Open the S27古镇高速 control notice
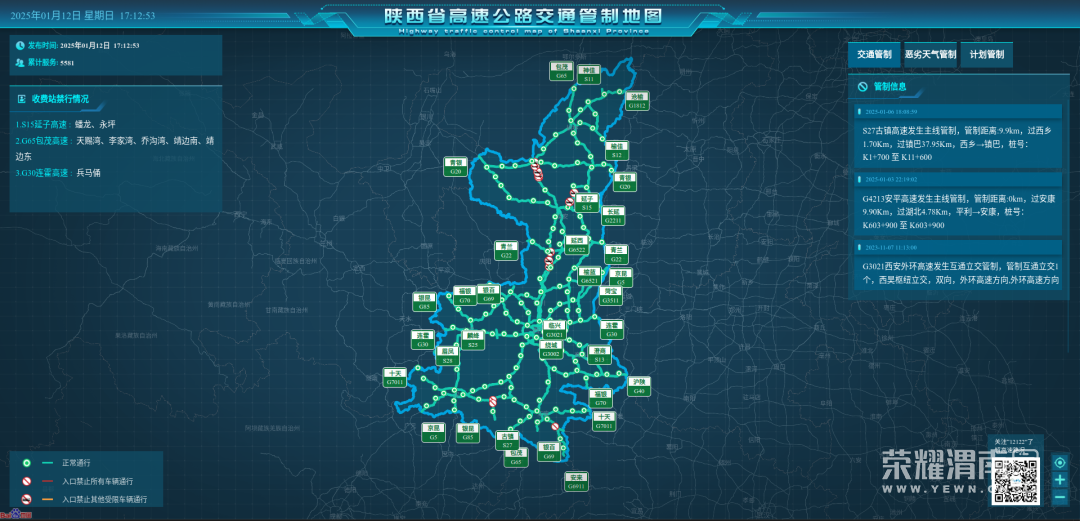 pos(954,143)
